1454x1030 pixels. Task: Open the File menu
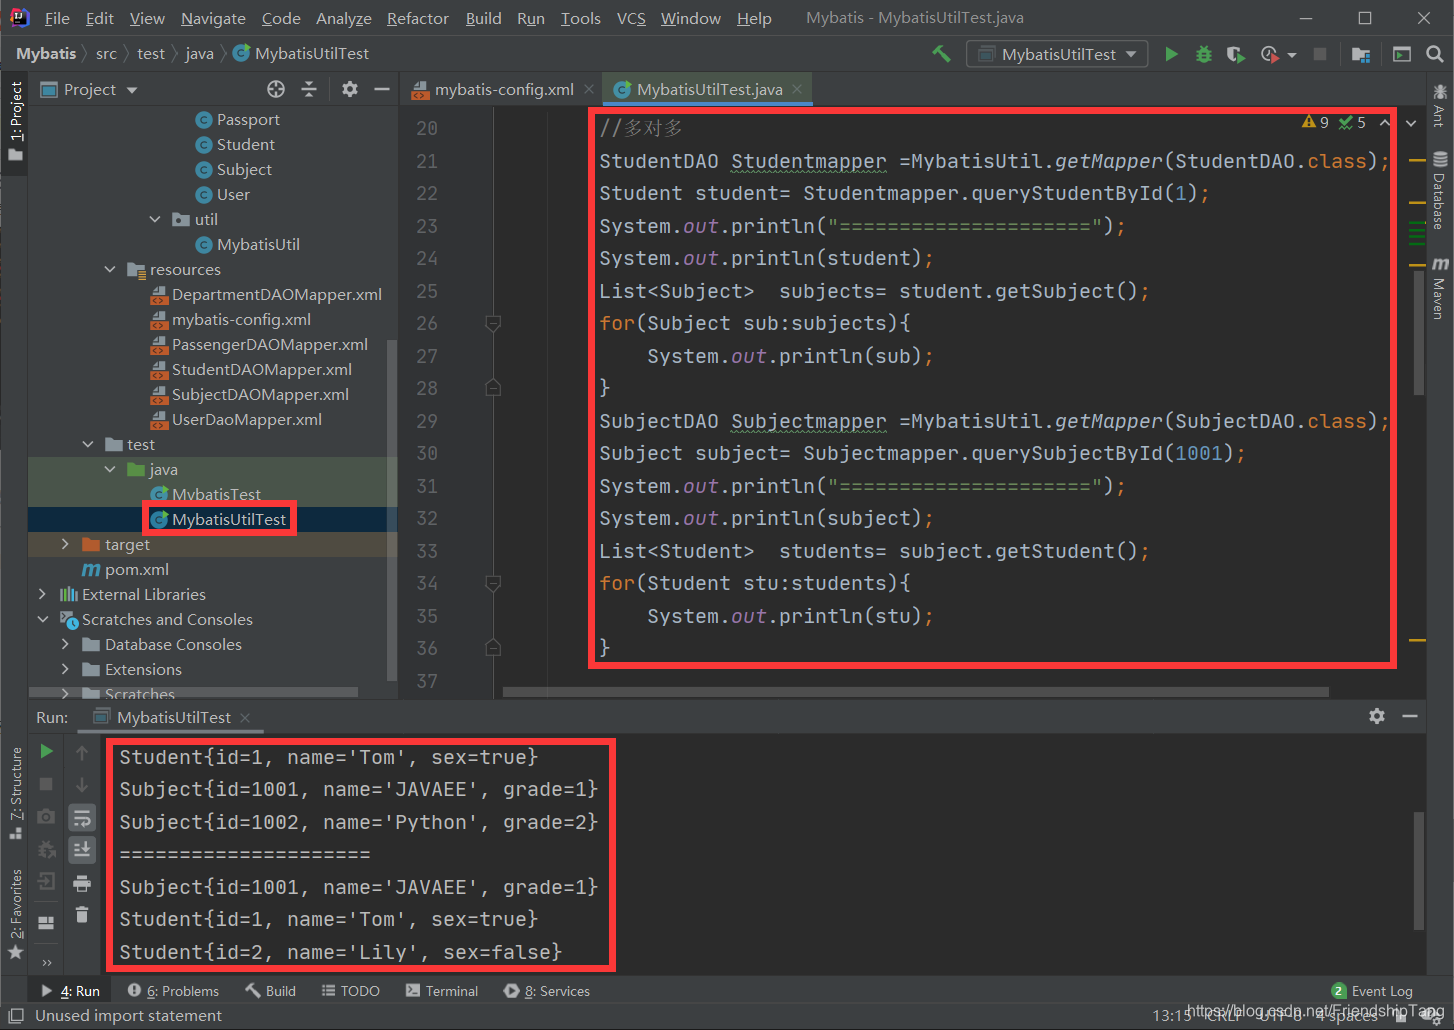point(57,18)
